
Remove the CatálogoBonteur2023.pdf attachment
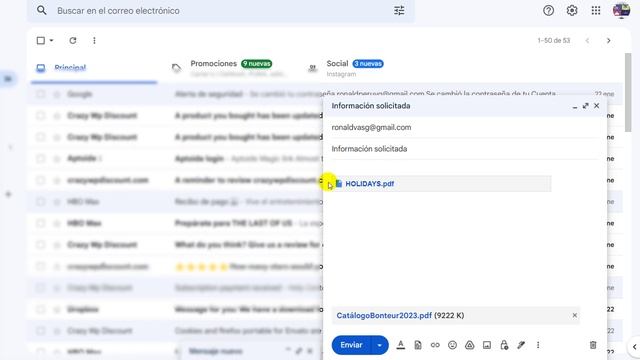[575, 315]
